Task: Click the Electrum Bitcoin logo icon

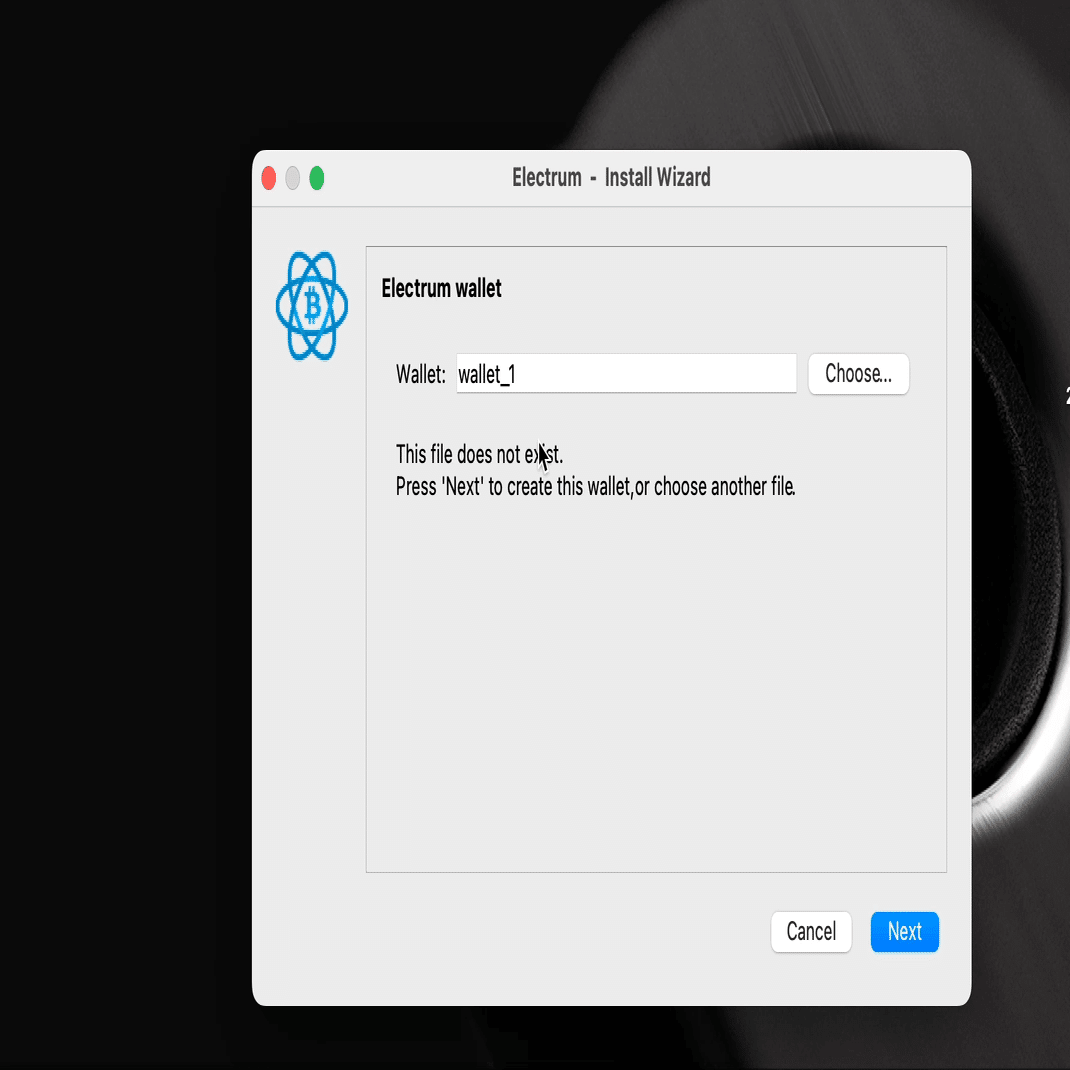Action: tap(312, 305)
